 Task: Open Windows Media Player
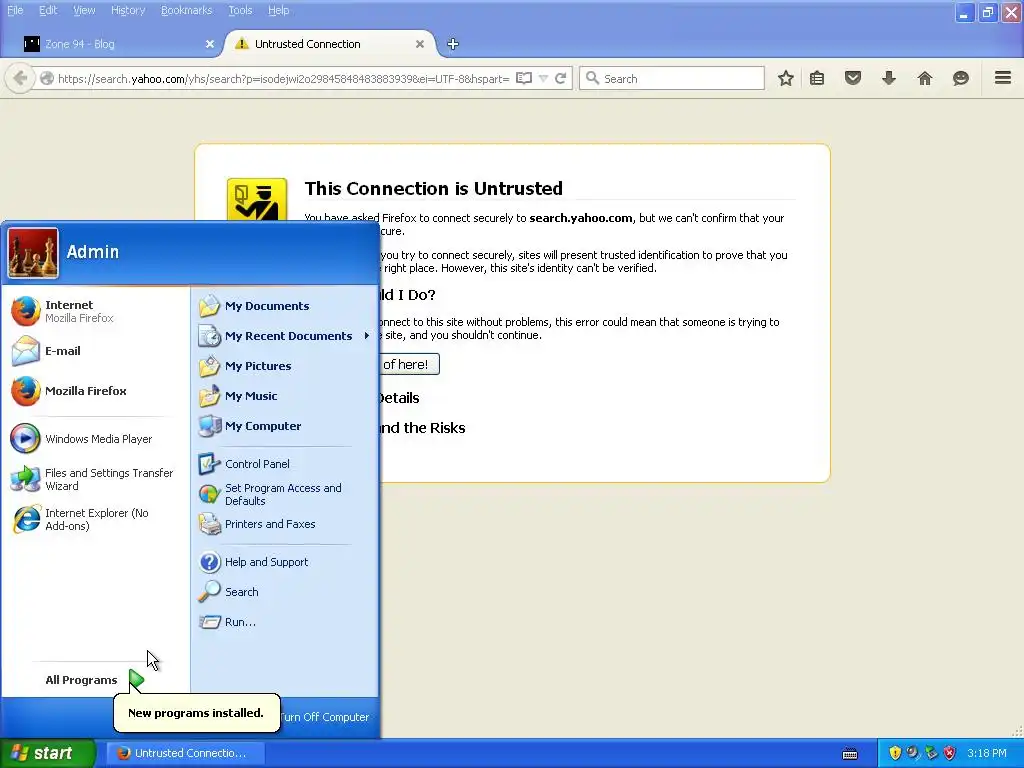[x=97, y=439]
